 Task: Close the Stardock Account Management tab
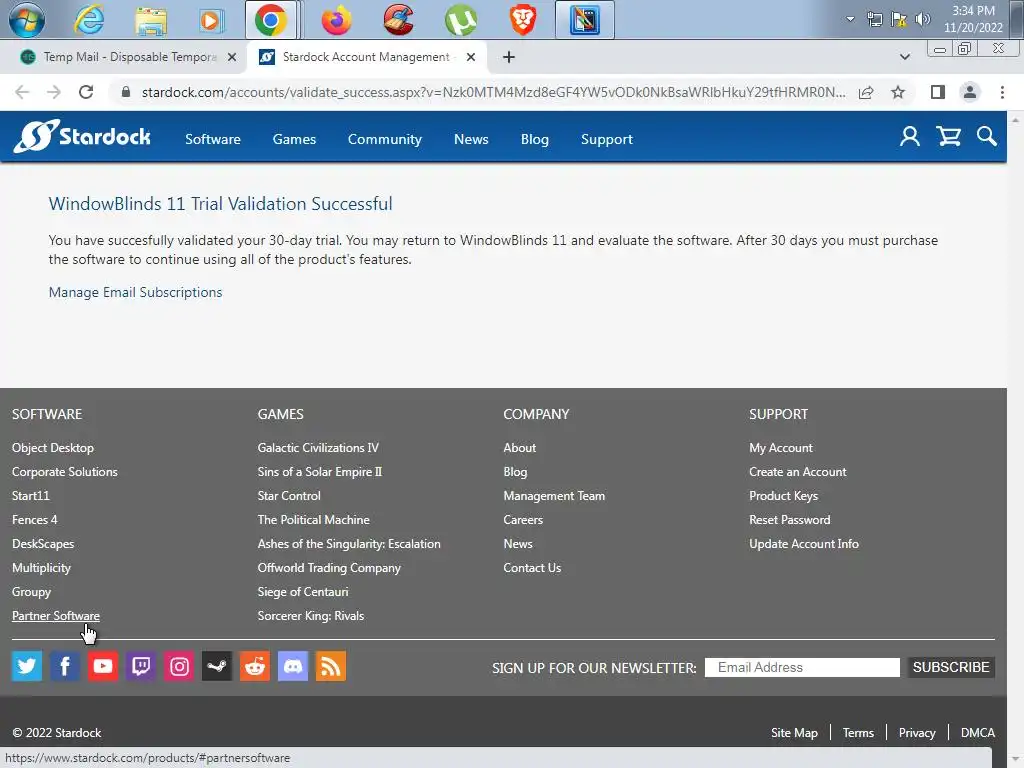(x=471, y=57)
